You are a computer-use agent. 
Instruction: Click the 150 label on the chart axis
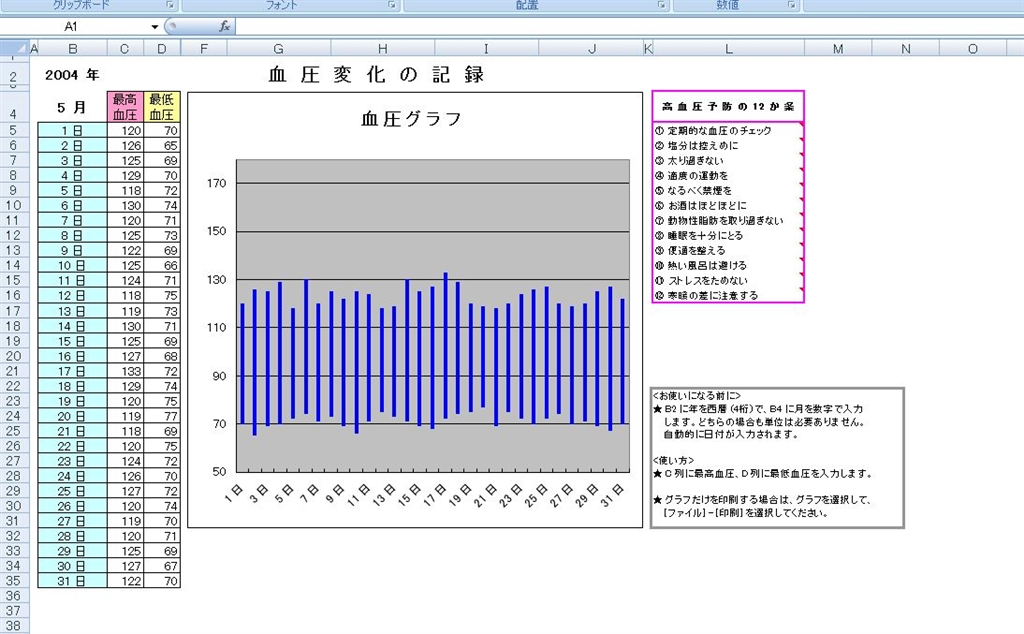217,231
